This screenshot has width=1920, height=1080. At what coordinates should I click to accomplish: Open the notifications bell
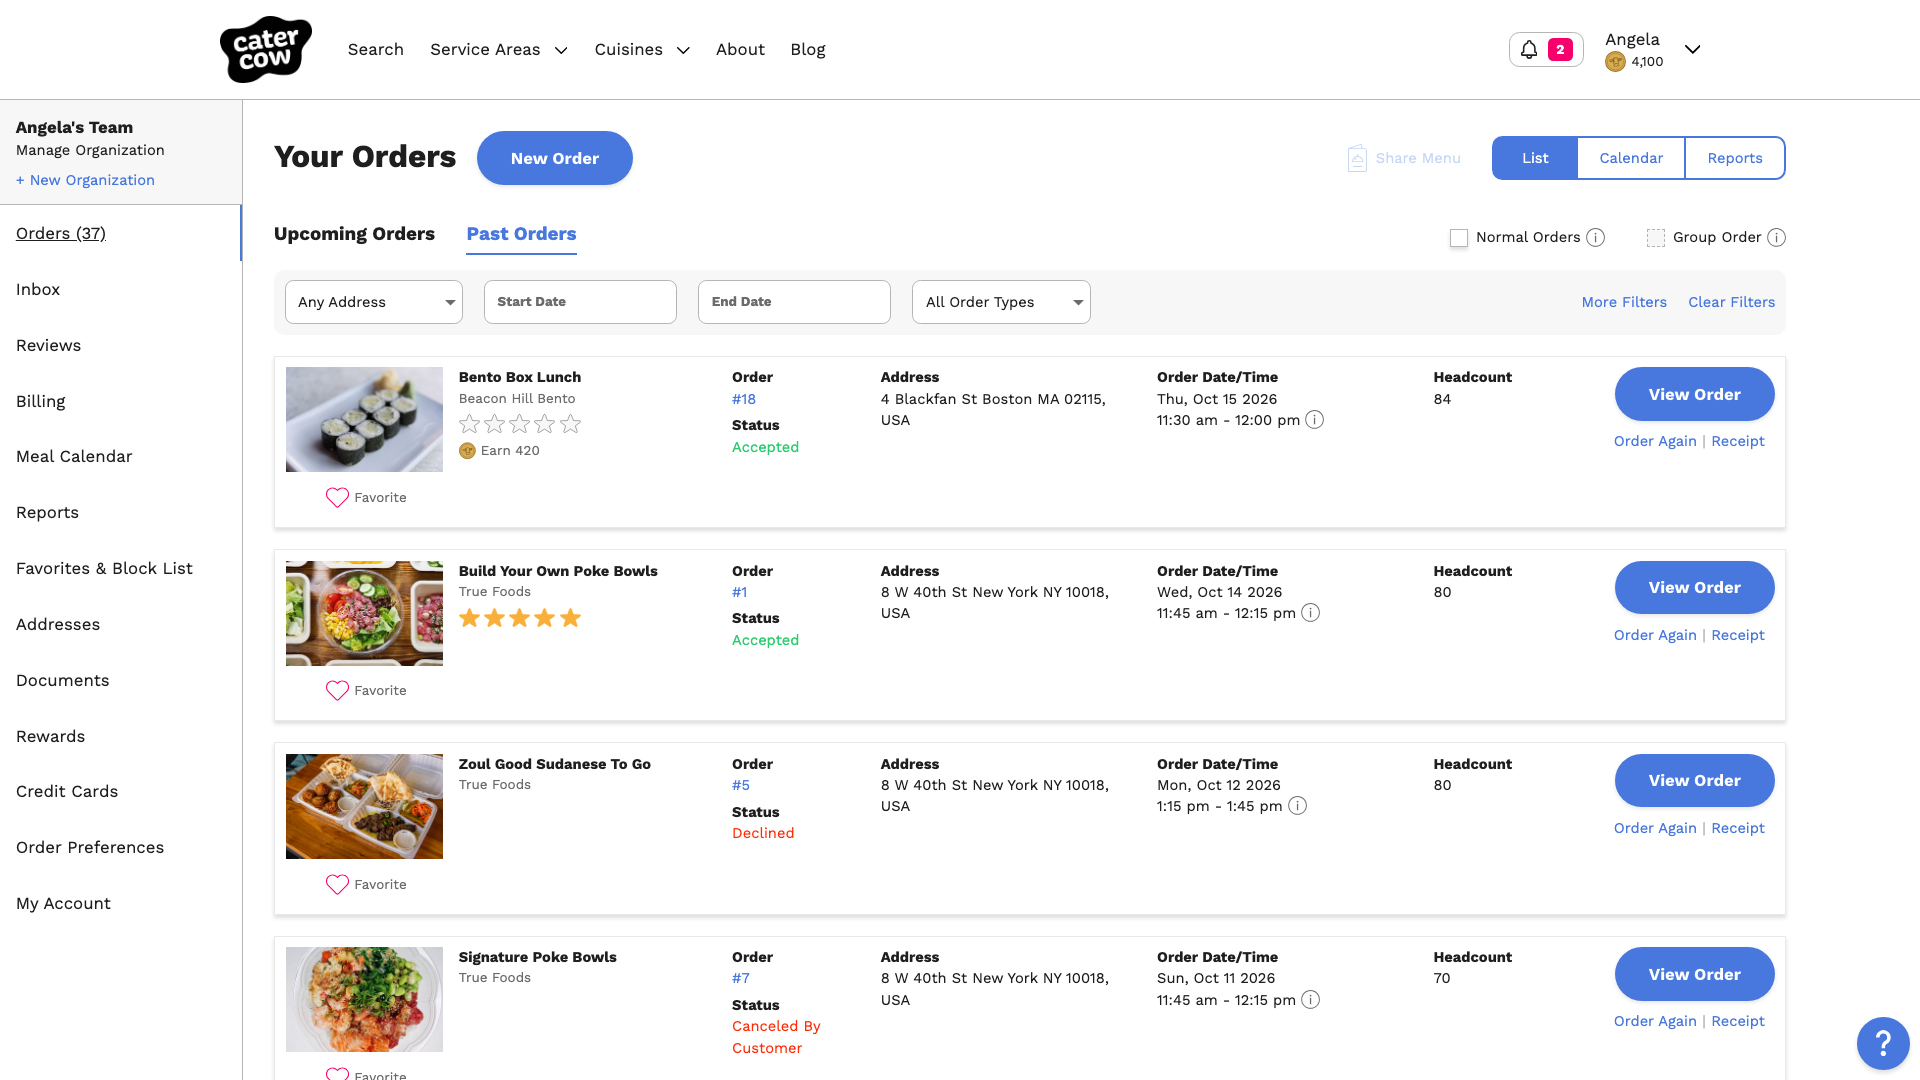click(1529, 49)
